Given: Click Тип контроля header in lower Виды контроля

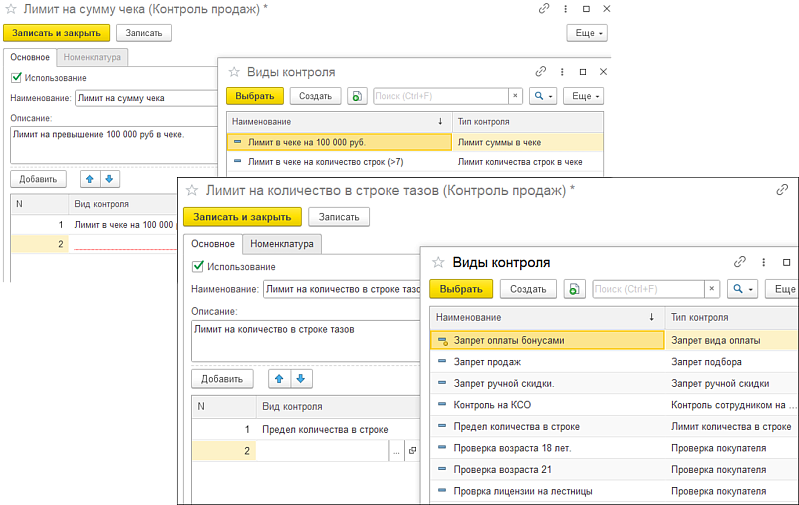Looking at the screenshot, I should tap(732, 317).
